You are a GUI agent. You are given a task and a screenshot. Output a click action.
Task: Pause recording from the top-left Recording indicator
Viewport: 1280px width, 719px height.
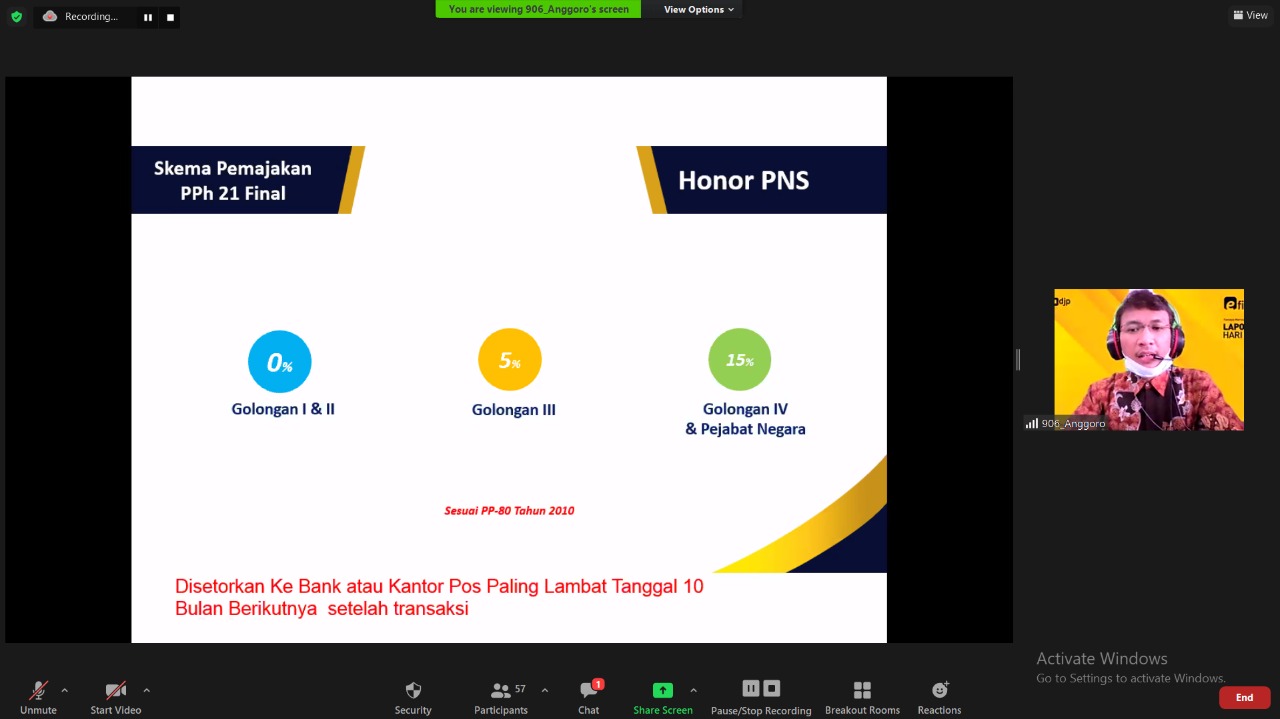point(148,17)
